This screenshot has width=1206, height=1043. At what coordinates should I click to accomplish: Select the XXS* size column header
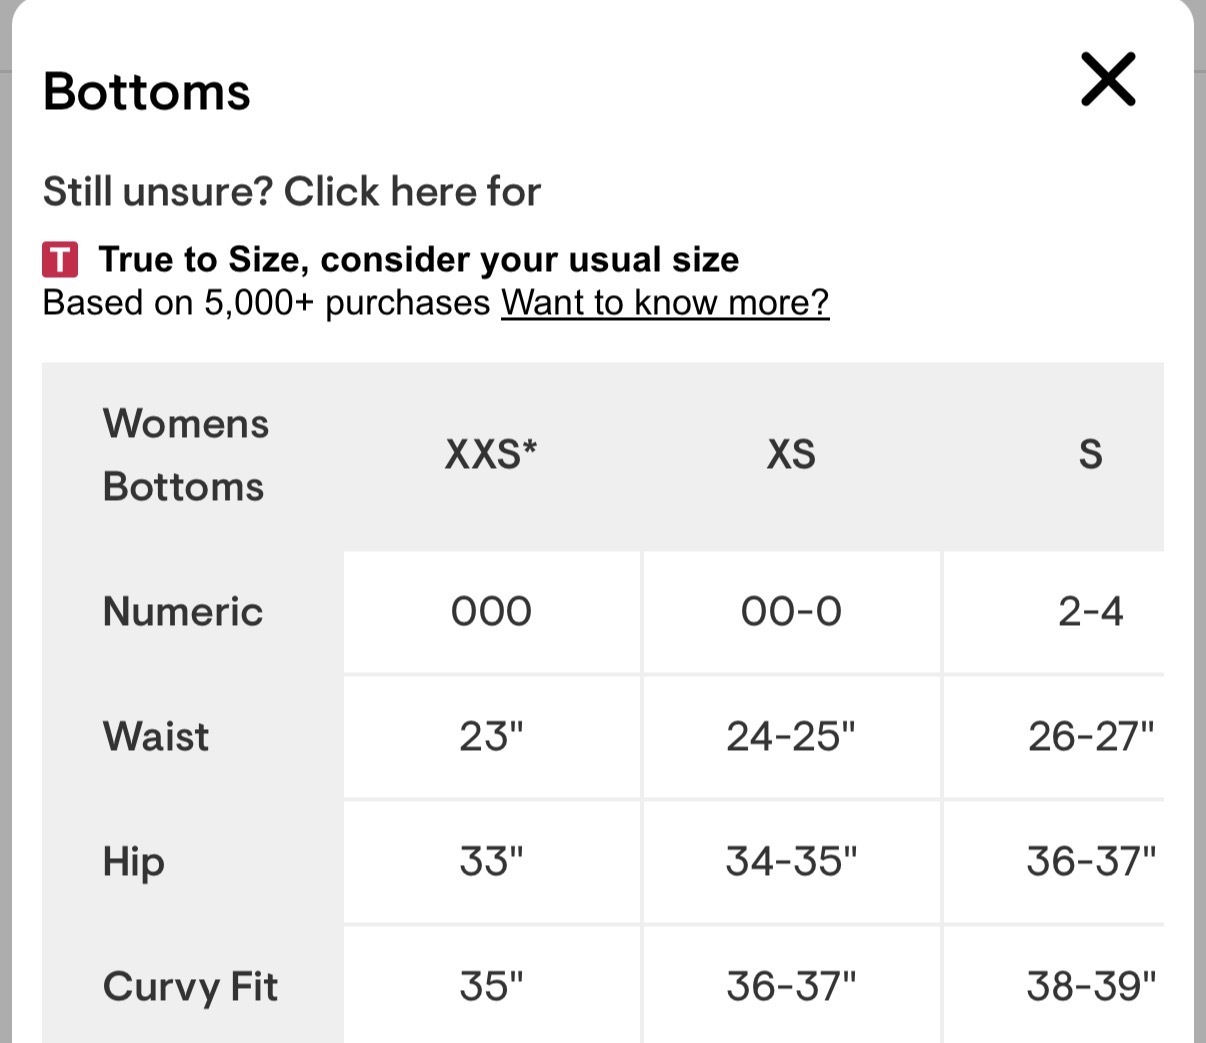[491, 455]
